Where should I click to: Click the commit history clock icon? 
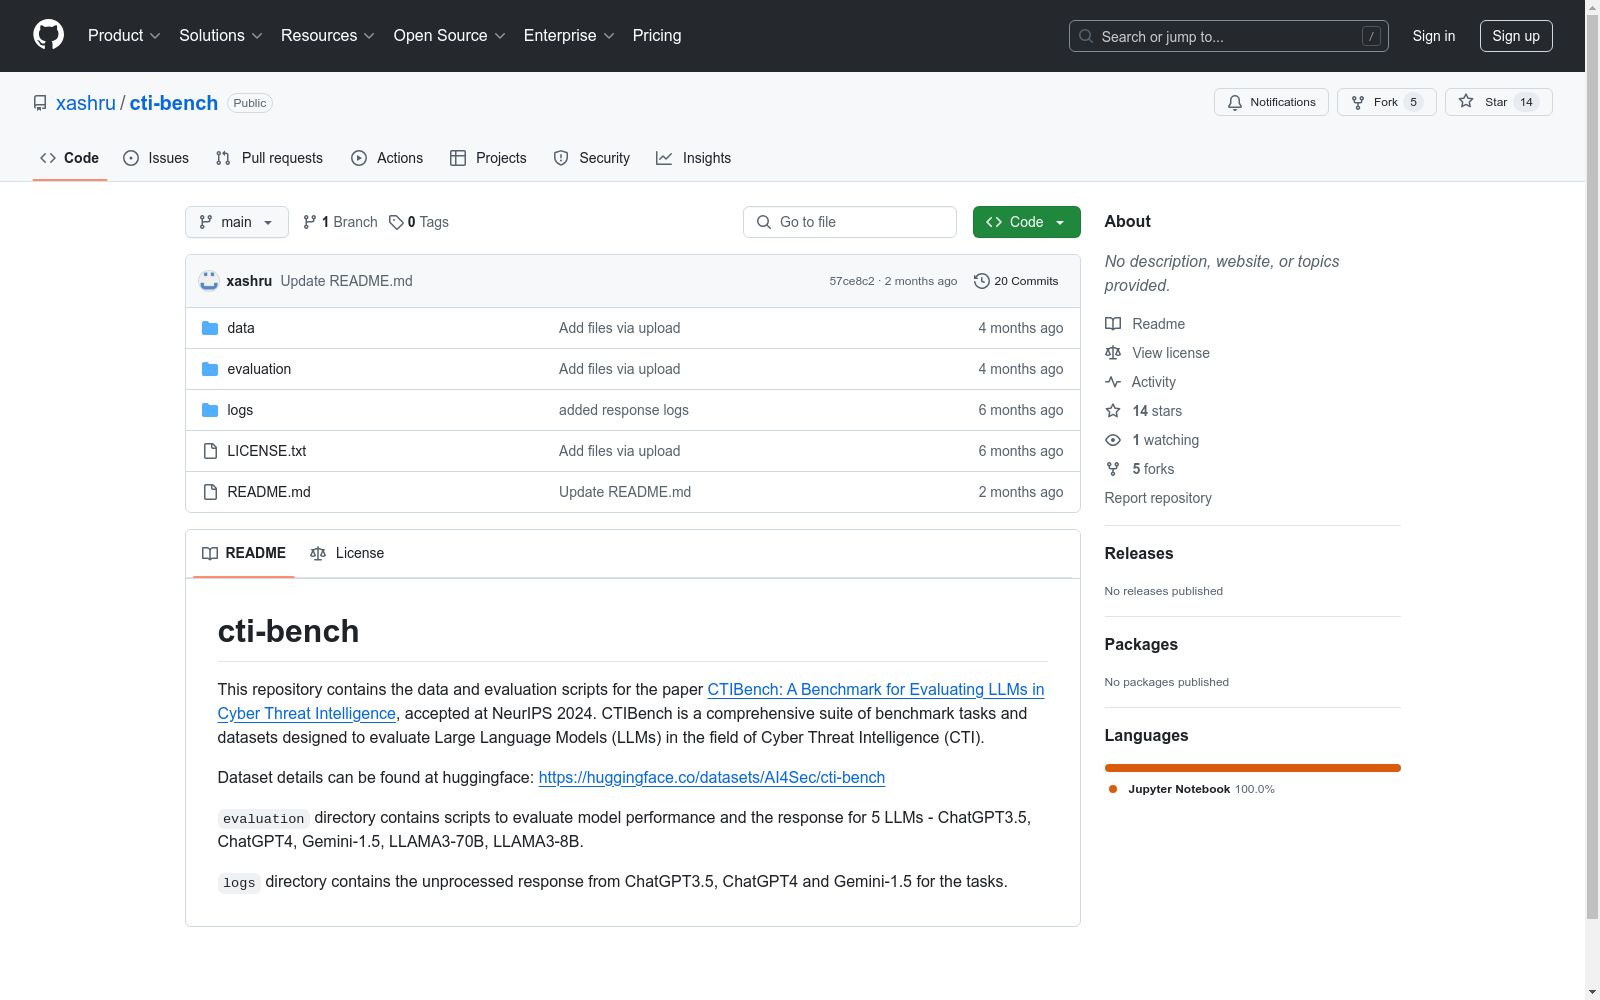(x=982, y=281)
